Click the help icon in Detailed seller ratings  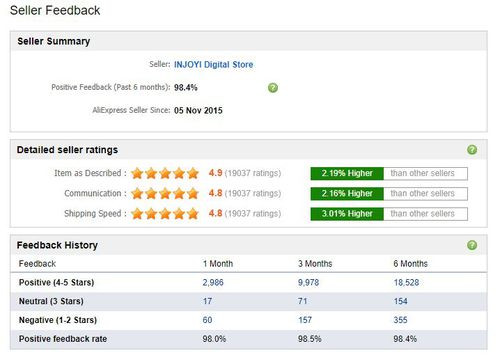472,150
